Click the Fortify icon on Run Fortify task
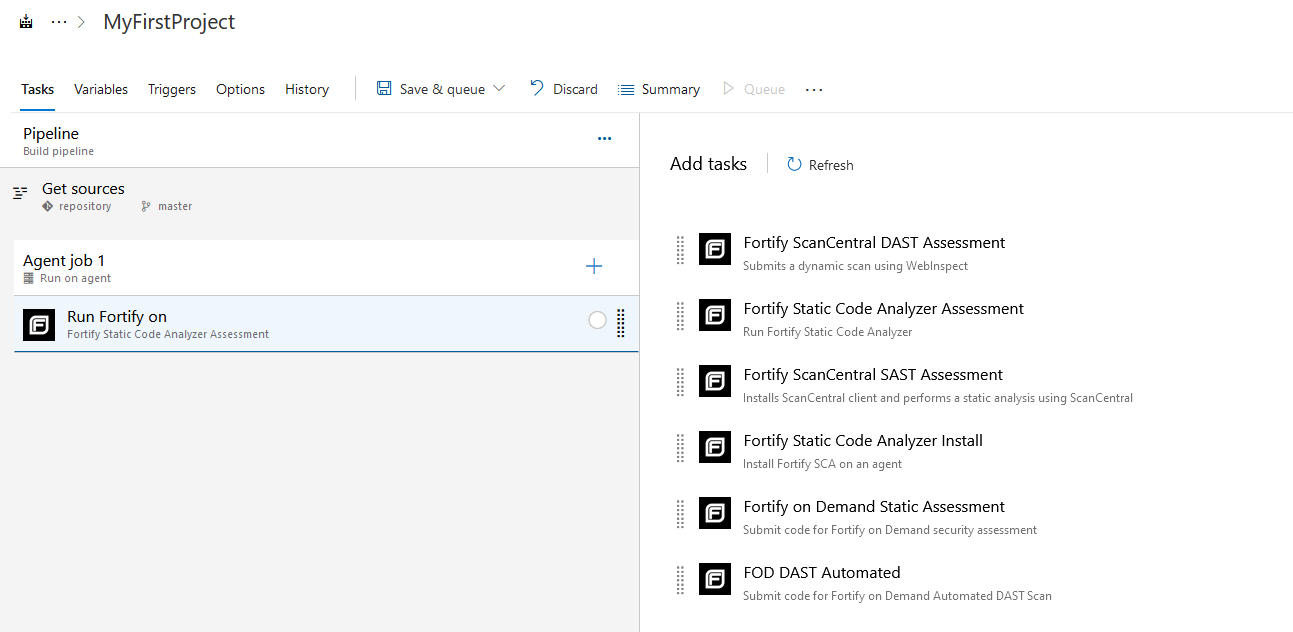Viewport: 1293px width, 632px height. [x=38, y=324]
